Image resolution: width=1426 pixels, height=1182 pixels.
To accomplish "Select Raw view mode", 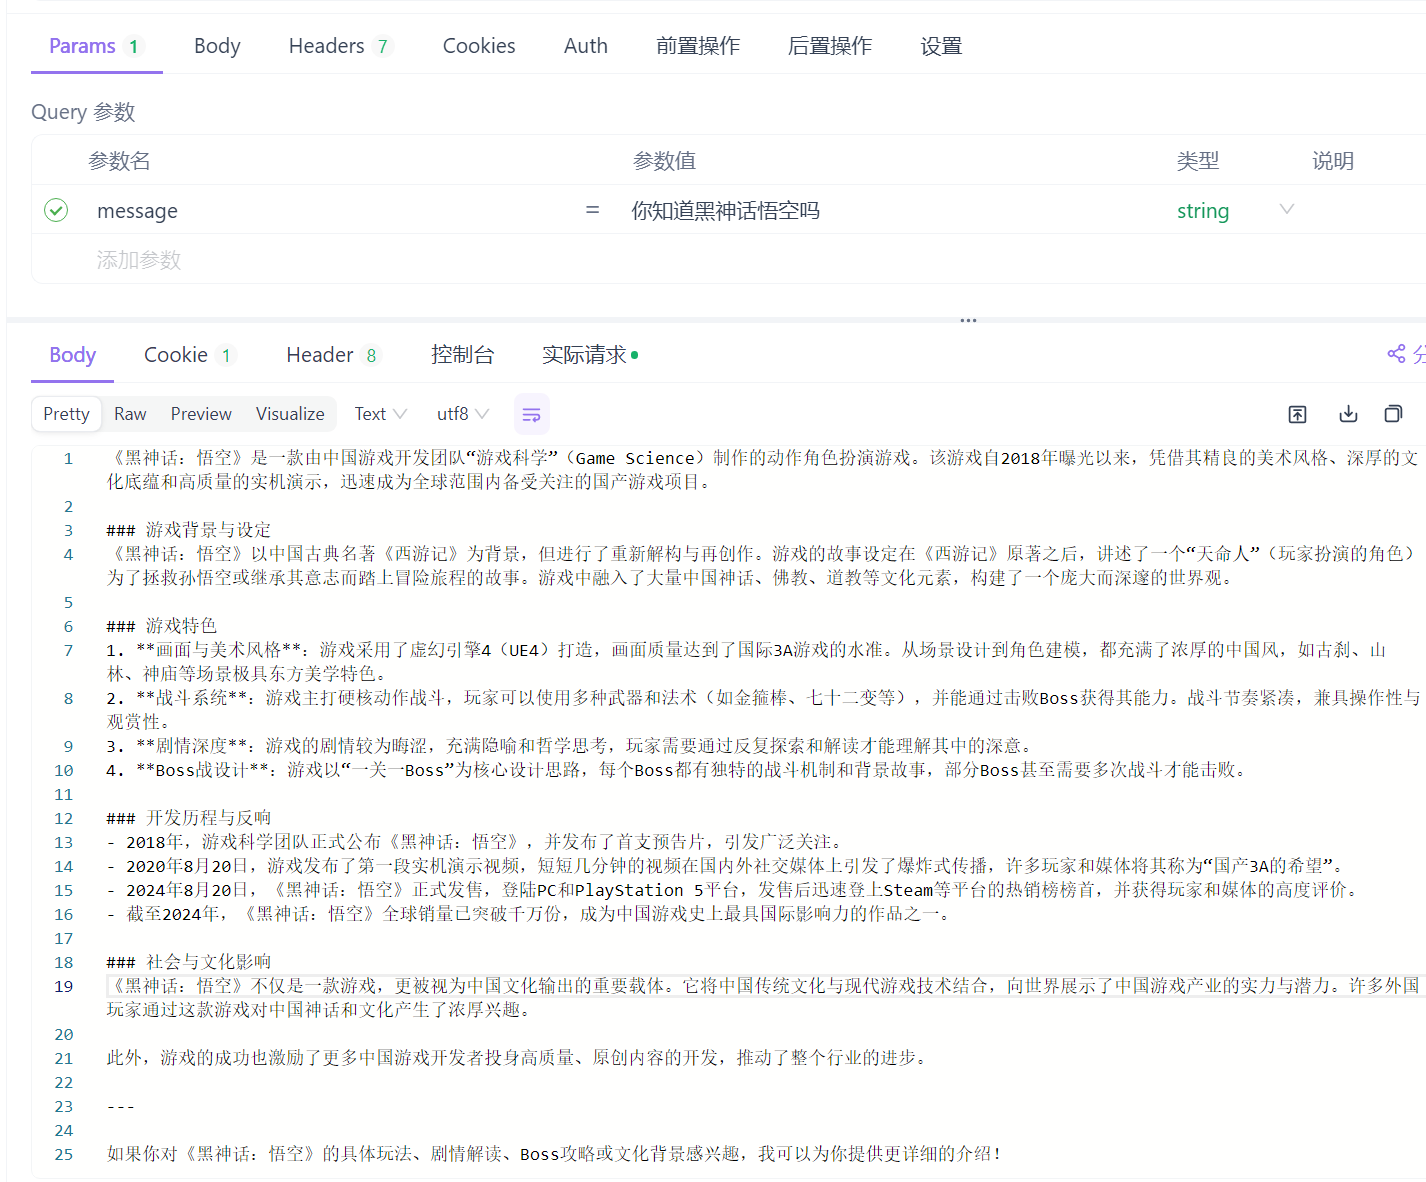I will click(130, 414).
